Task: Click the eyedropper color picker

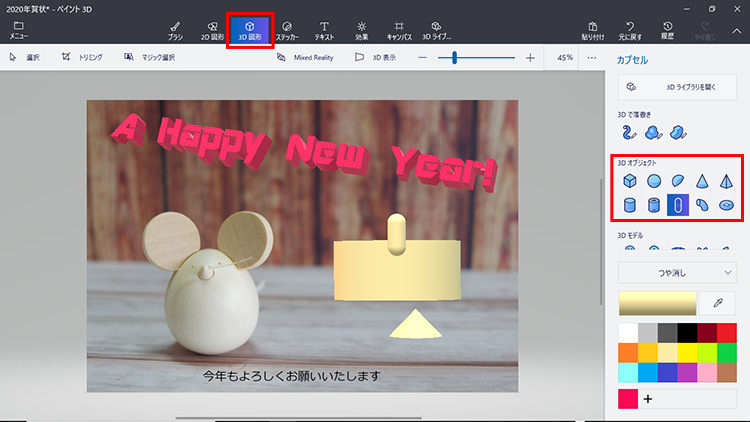Action: click(x=716, y=302)
